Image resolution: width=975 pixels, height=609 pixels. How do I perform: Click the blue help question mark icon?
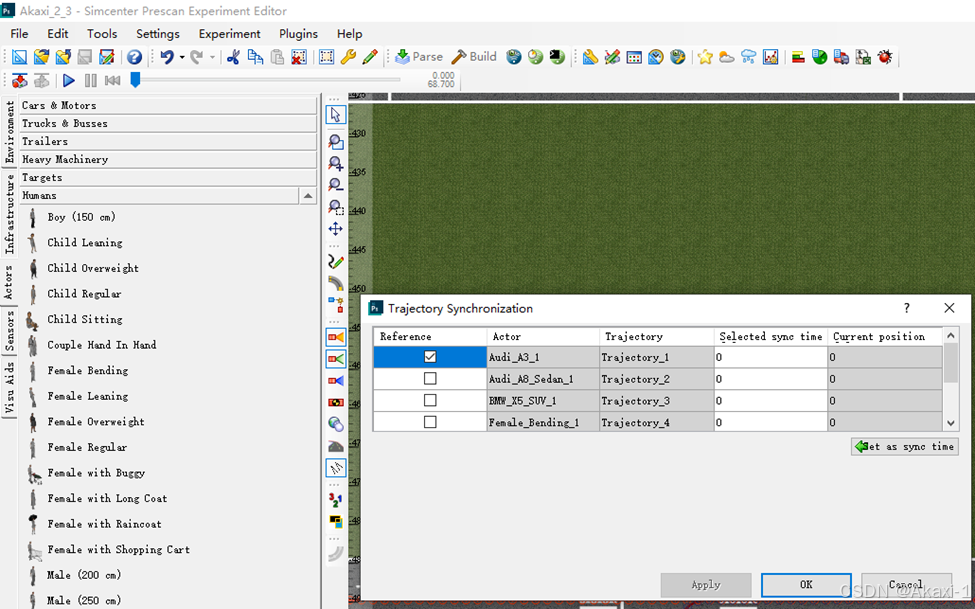click(134, 57)
